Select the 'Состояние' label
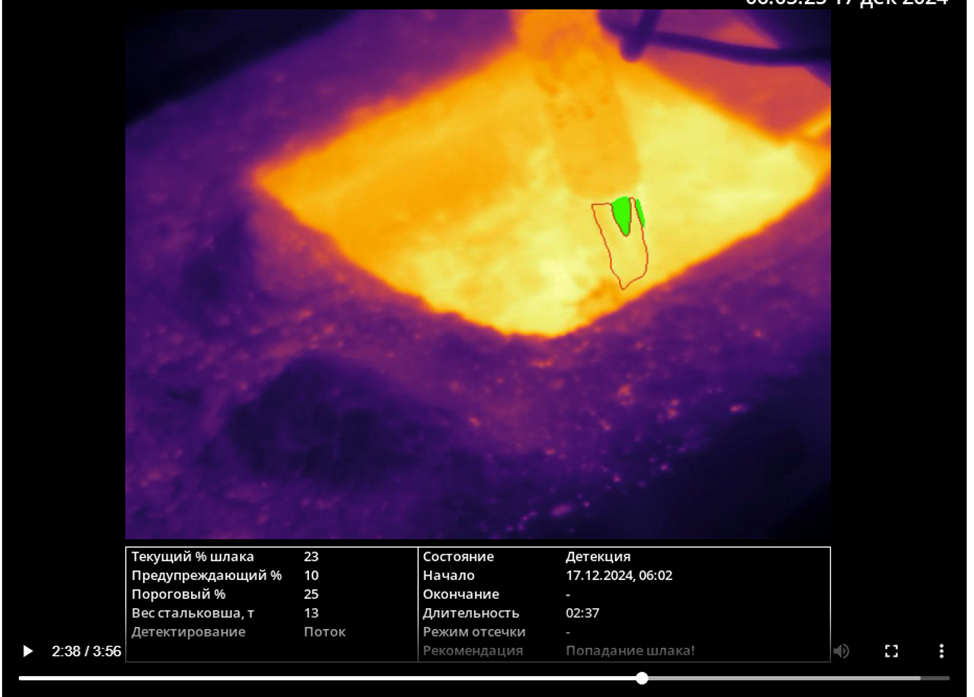974x697 pixels. [x=458, y=557]
